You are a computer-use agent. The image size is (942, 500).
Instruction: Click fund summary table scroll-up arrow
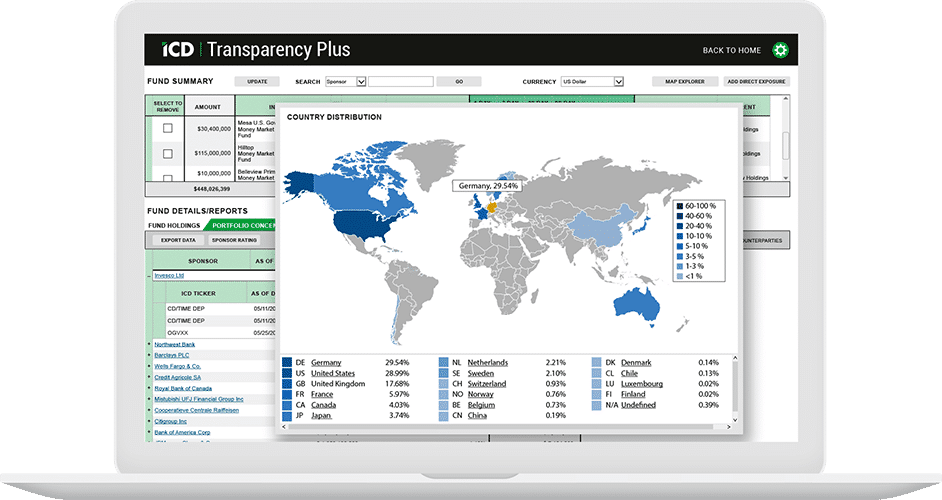(786, 100)
